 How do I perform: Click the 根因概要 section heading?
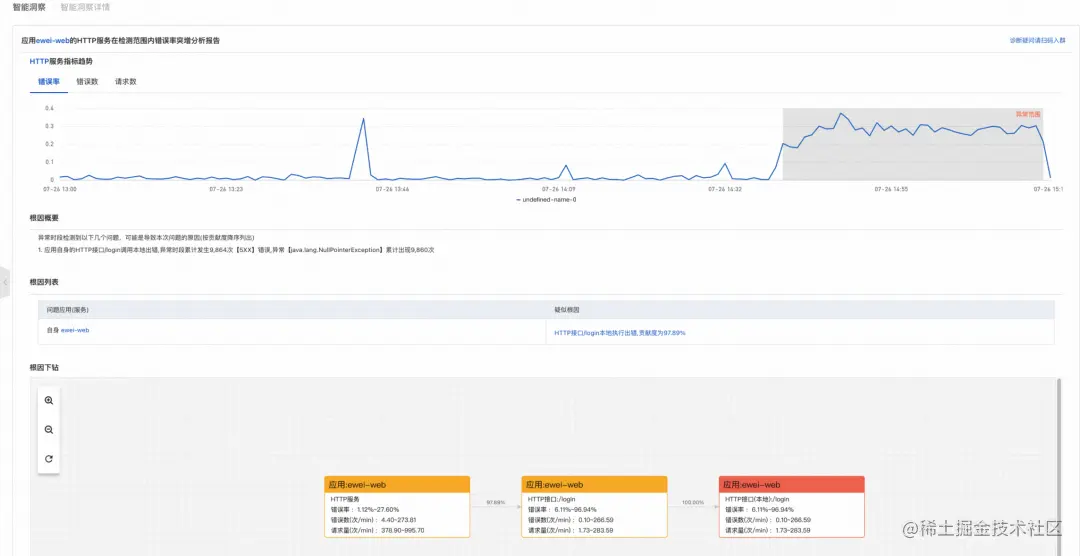pos(44,218)
